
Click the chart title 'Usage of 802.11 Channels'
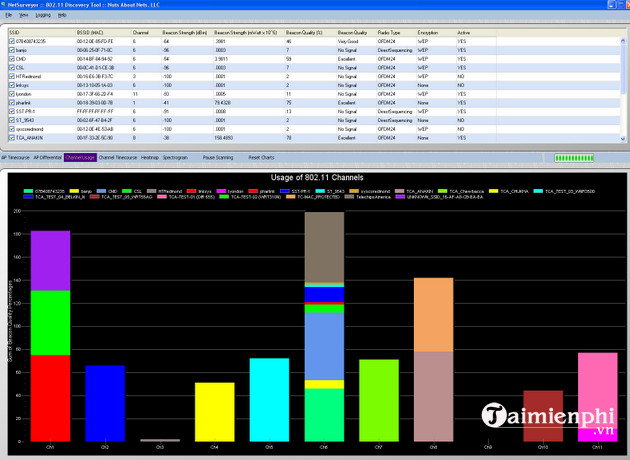pyautogui.click(x=317, y=178)
